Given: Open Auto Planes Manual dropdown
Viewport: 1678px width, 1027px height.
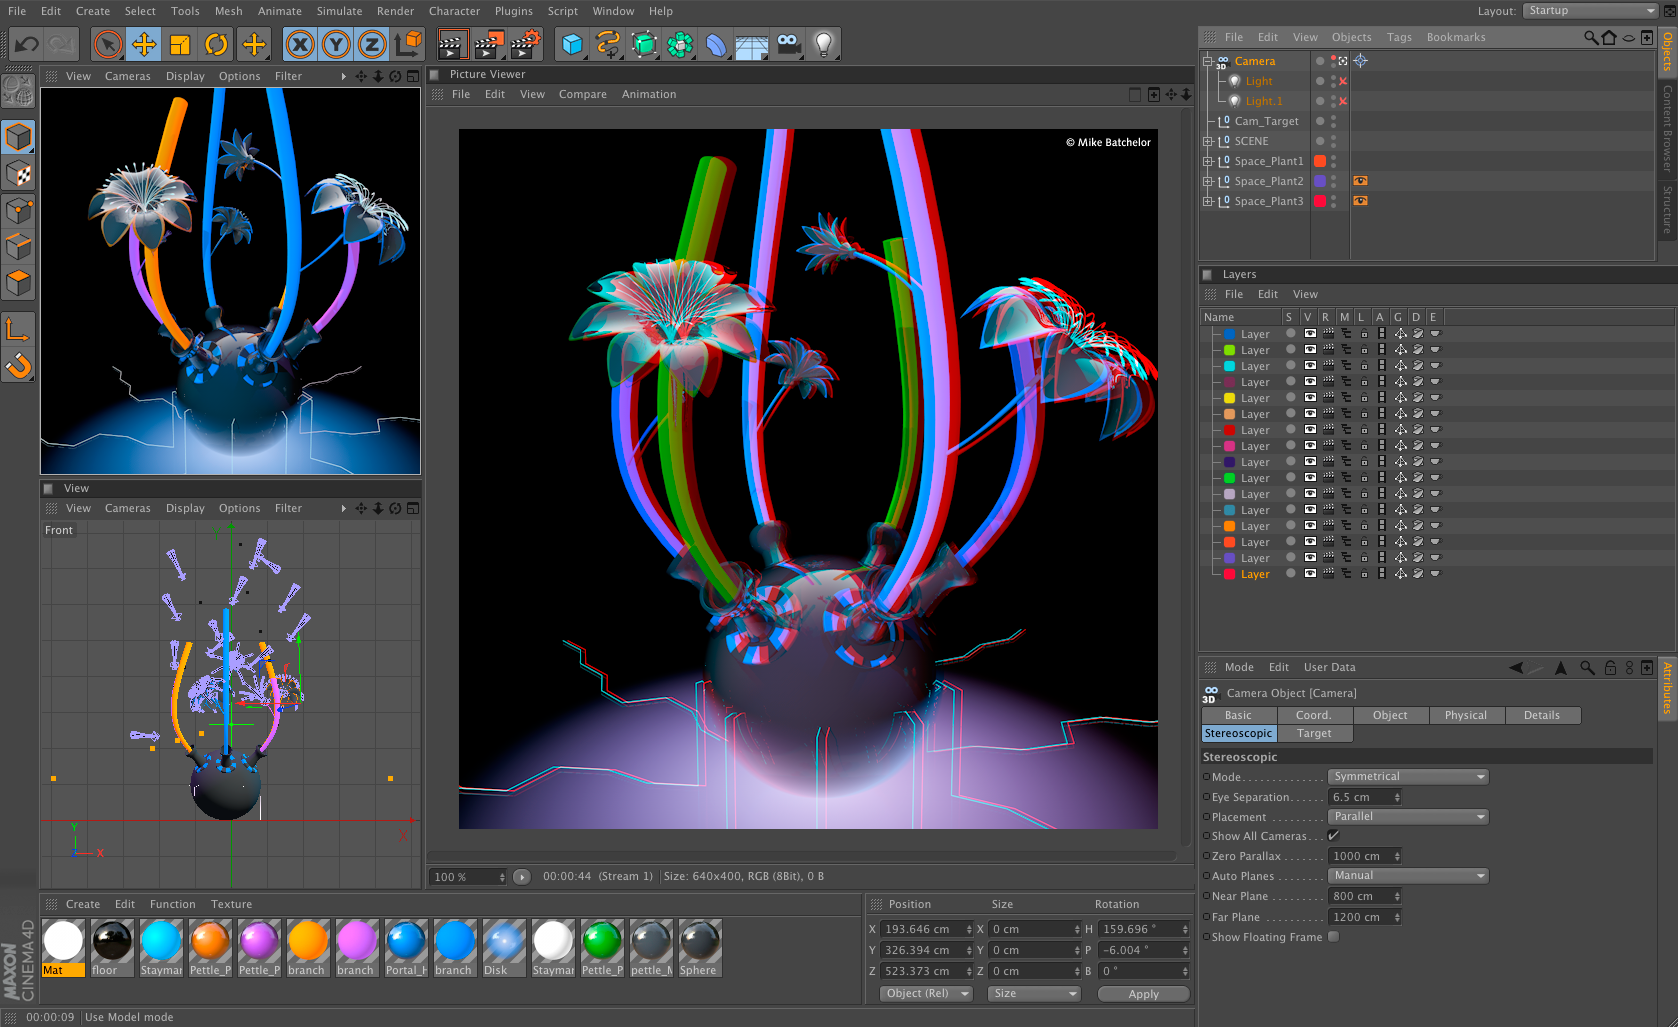Looking at the screenshot, I should [1408, 876].
